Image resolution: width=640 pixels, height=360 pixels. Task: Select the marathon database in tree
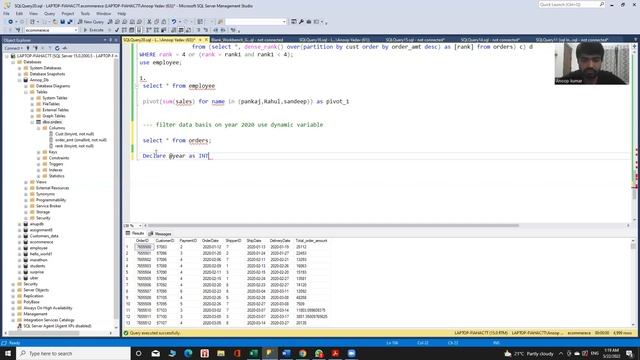pyautogui.click(x=38, y=260)
